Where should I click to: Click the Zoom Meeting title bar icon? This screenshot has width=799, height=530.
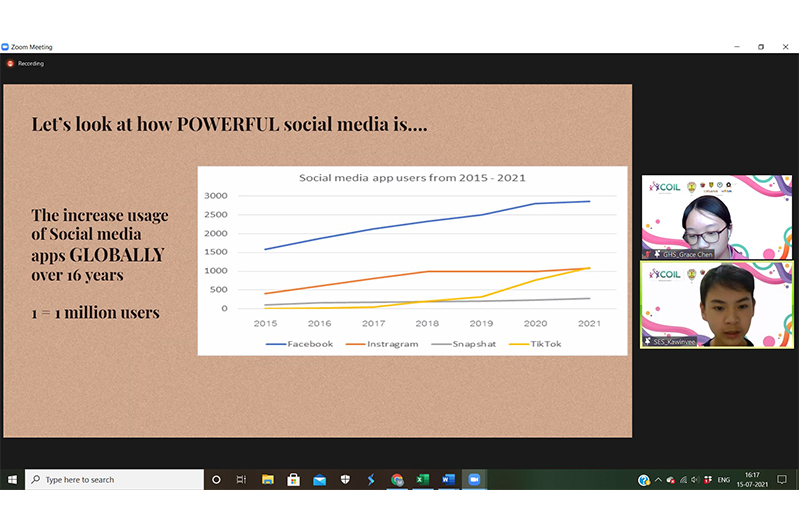tap(5, 47)
